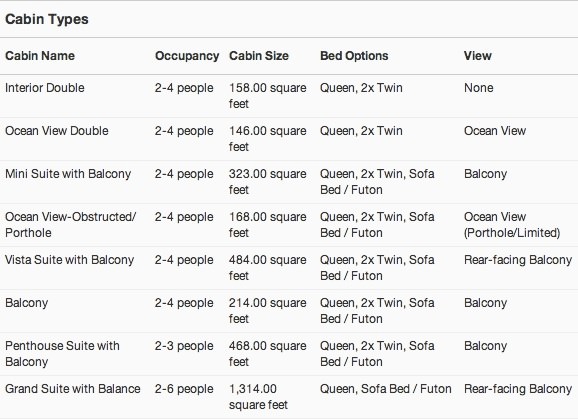Click the 1,314.00 square feet cell

258,397
